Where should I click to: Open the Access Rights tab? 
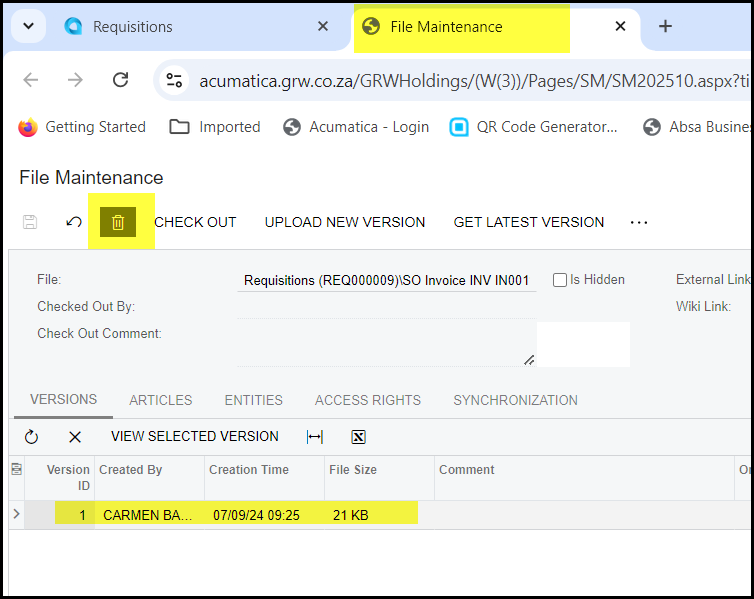[x=368, y=400]
